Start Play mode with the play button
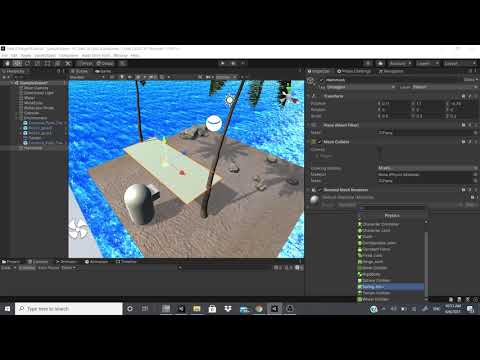This screenshot has height=360, width=480. pos(223,63)
